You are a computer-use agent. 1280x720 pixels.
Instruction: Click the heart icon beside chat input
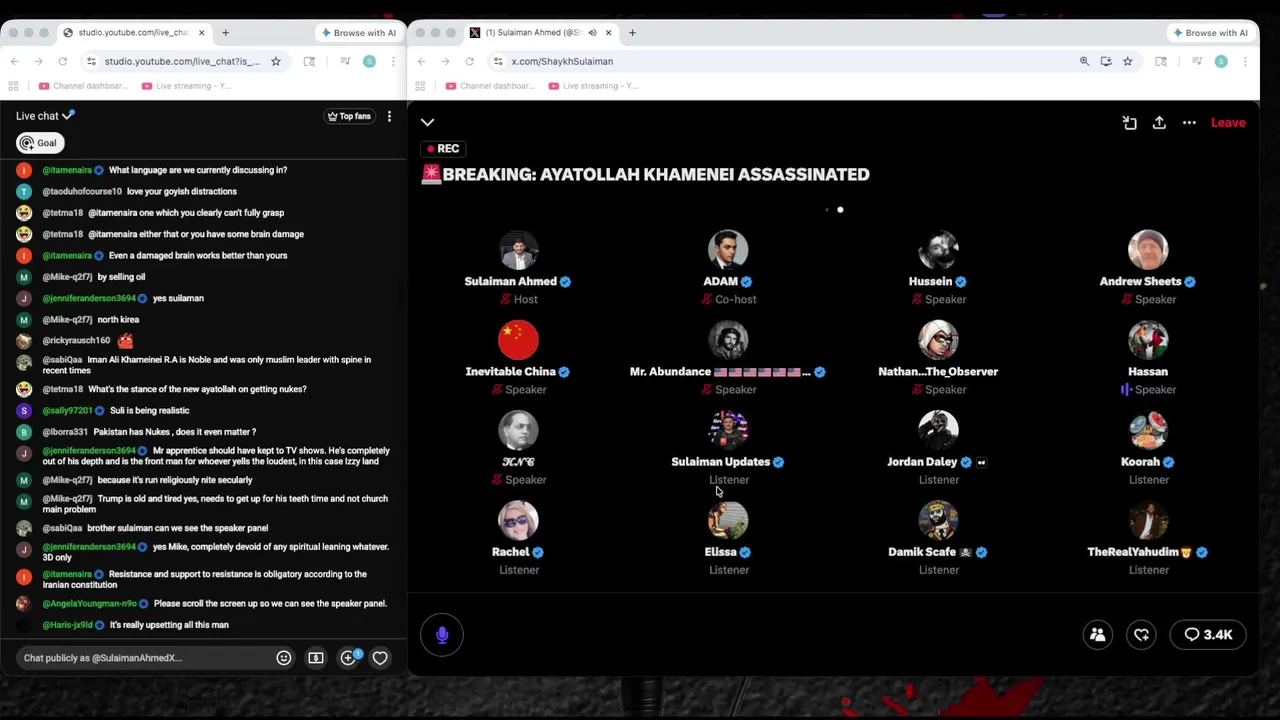click(x=380, y=658)
